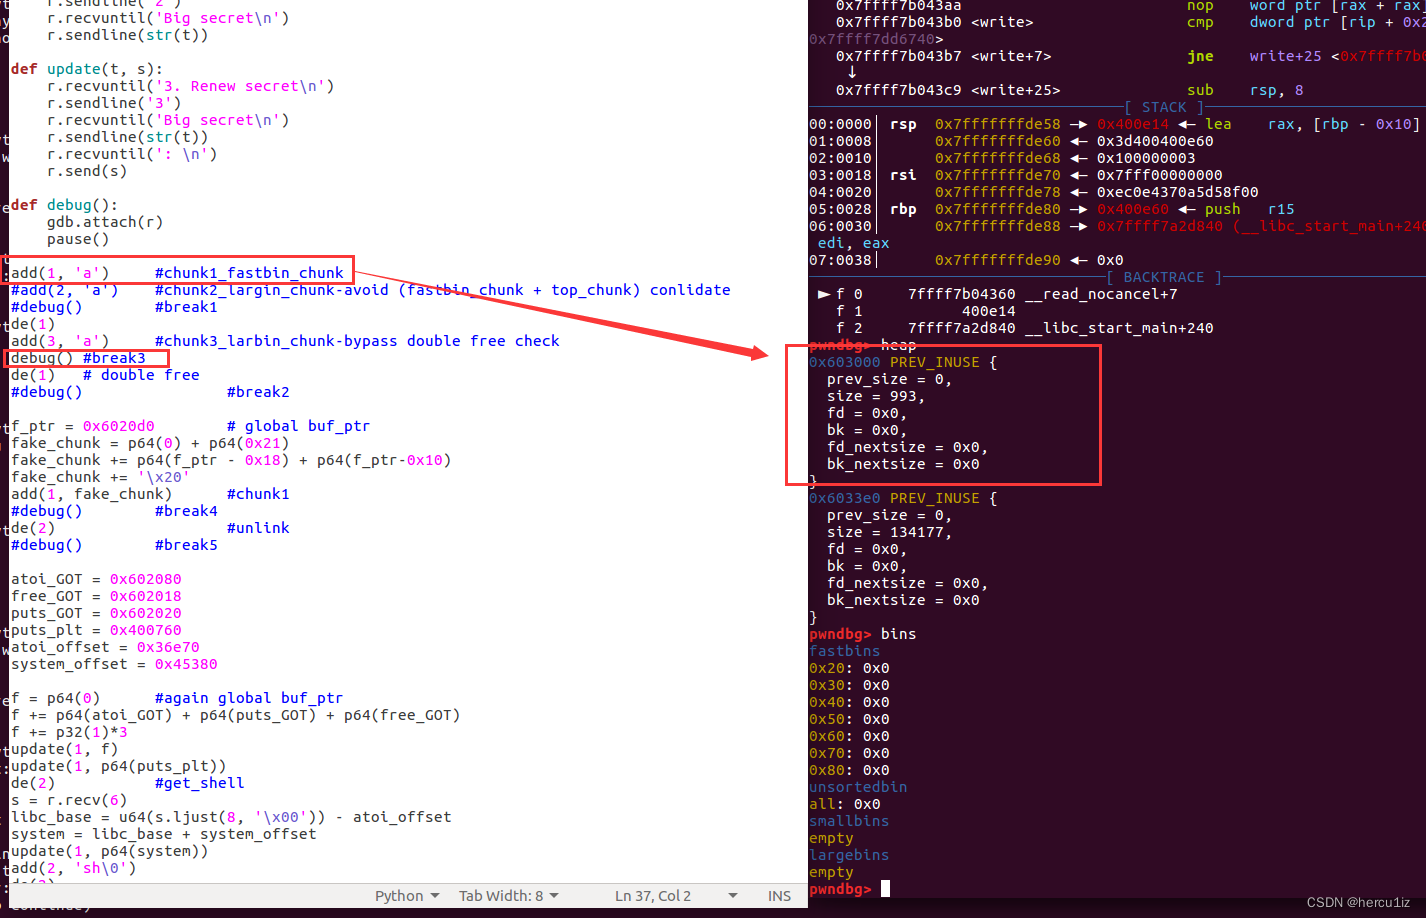Click the 'largebins' heading
The image size is (1426, 918).
pyautogui.click(x=849, y=855)
